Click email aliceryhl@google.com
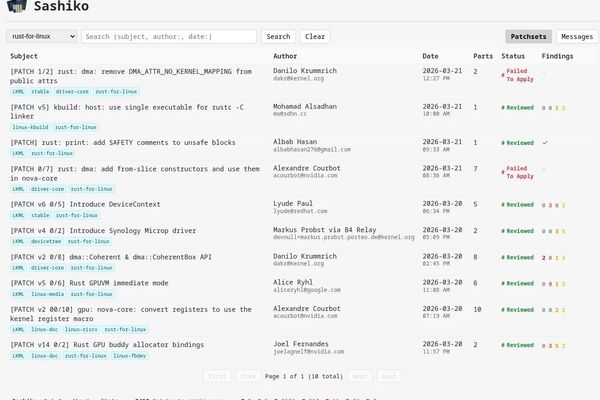This screenshot has height=400, width=600. pos(307,290)
